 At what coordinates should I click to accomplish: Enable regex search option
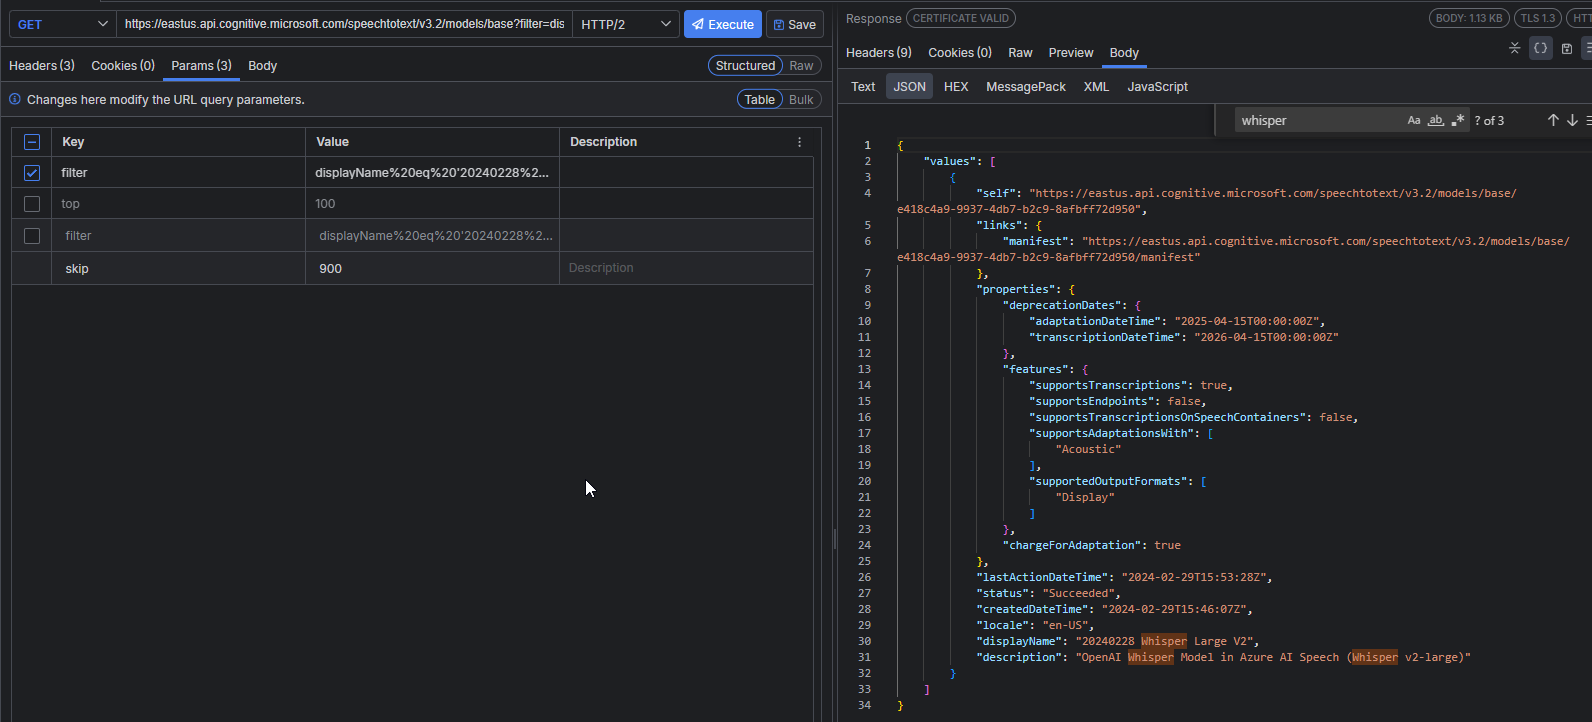[x=1458, y=121]
